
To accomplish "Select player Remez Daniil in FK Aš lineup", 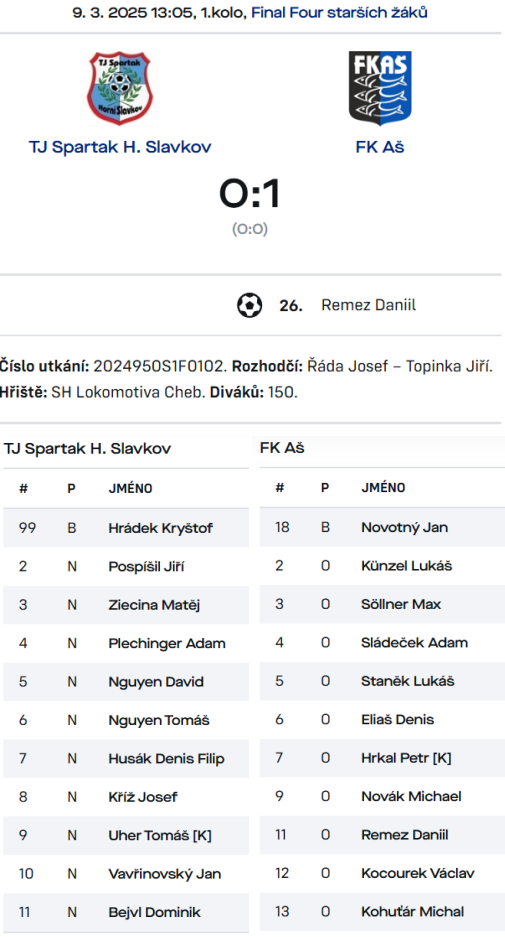I will click(405, 835).
